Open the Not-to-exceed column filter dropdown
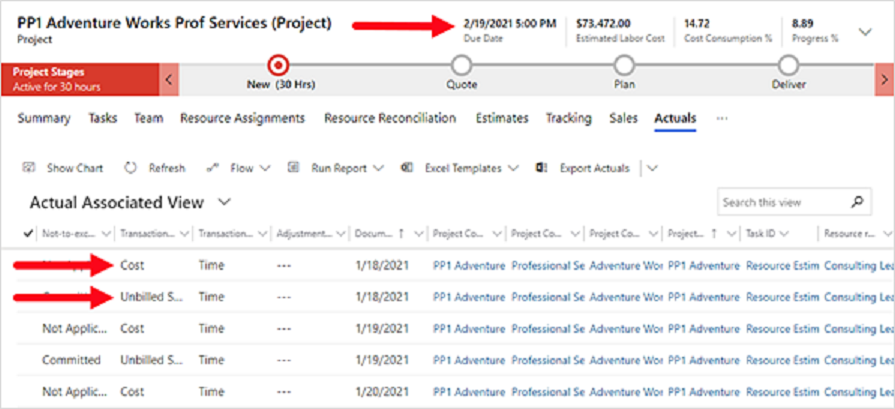Image resolution: width=895 pixels, height=409 pixels. tap(106, 233)
